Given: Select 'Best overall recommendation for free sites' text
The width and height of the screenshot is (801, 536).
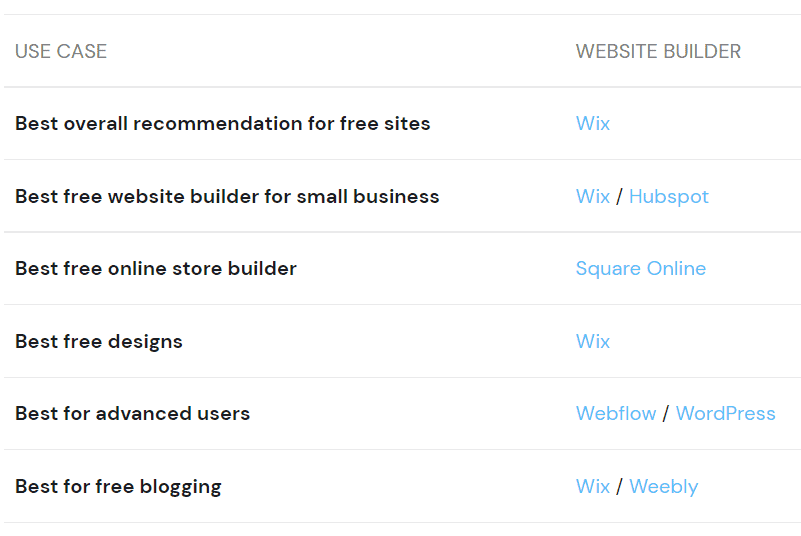Looking at the screenshot, I should [x=222, y=124].
